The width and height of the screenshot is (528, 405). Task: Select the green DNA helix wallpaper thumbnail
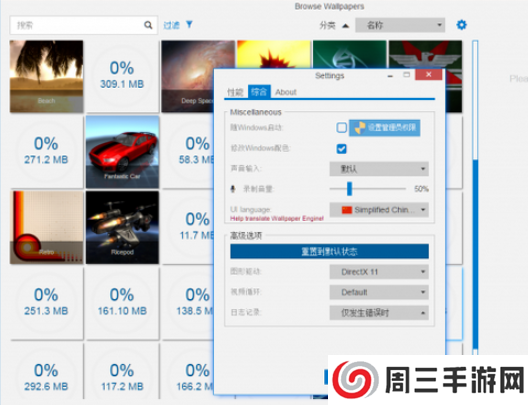pyautogui.click(x=350, y=54)
